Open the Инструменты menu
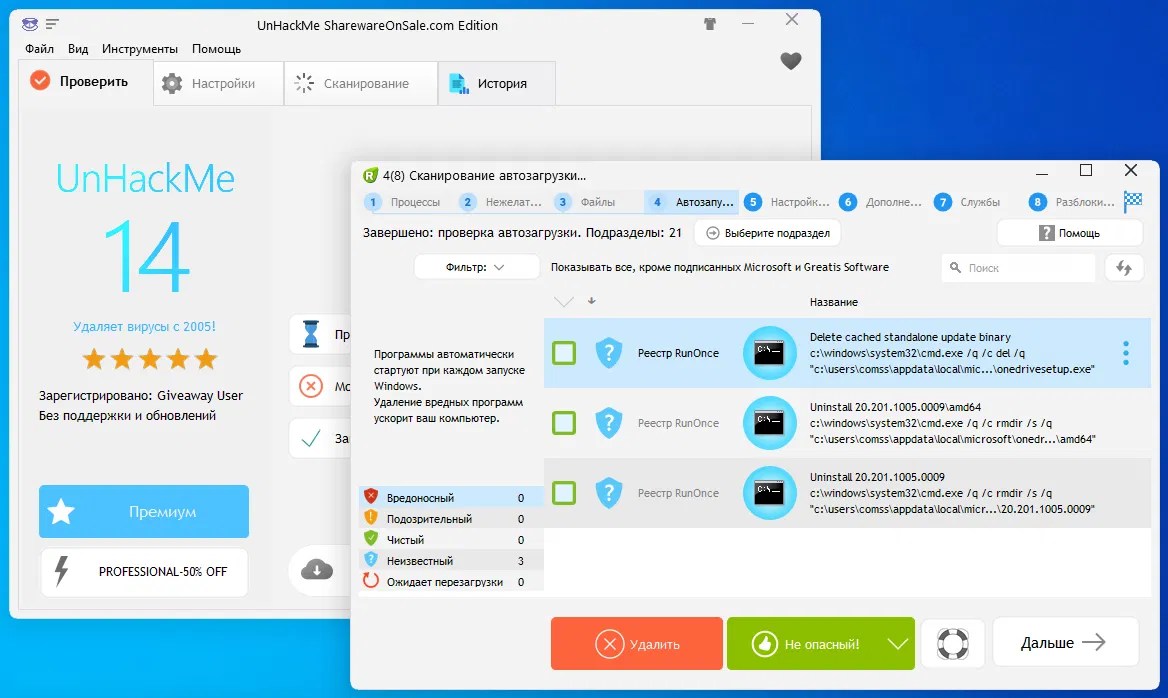1168x698 pixels. 139,48
